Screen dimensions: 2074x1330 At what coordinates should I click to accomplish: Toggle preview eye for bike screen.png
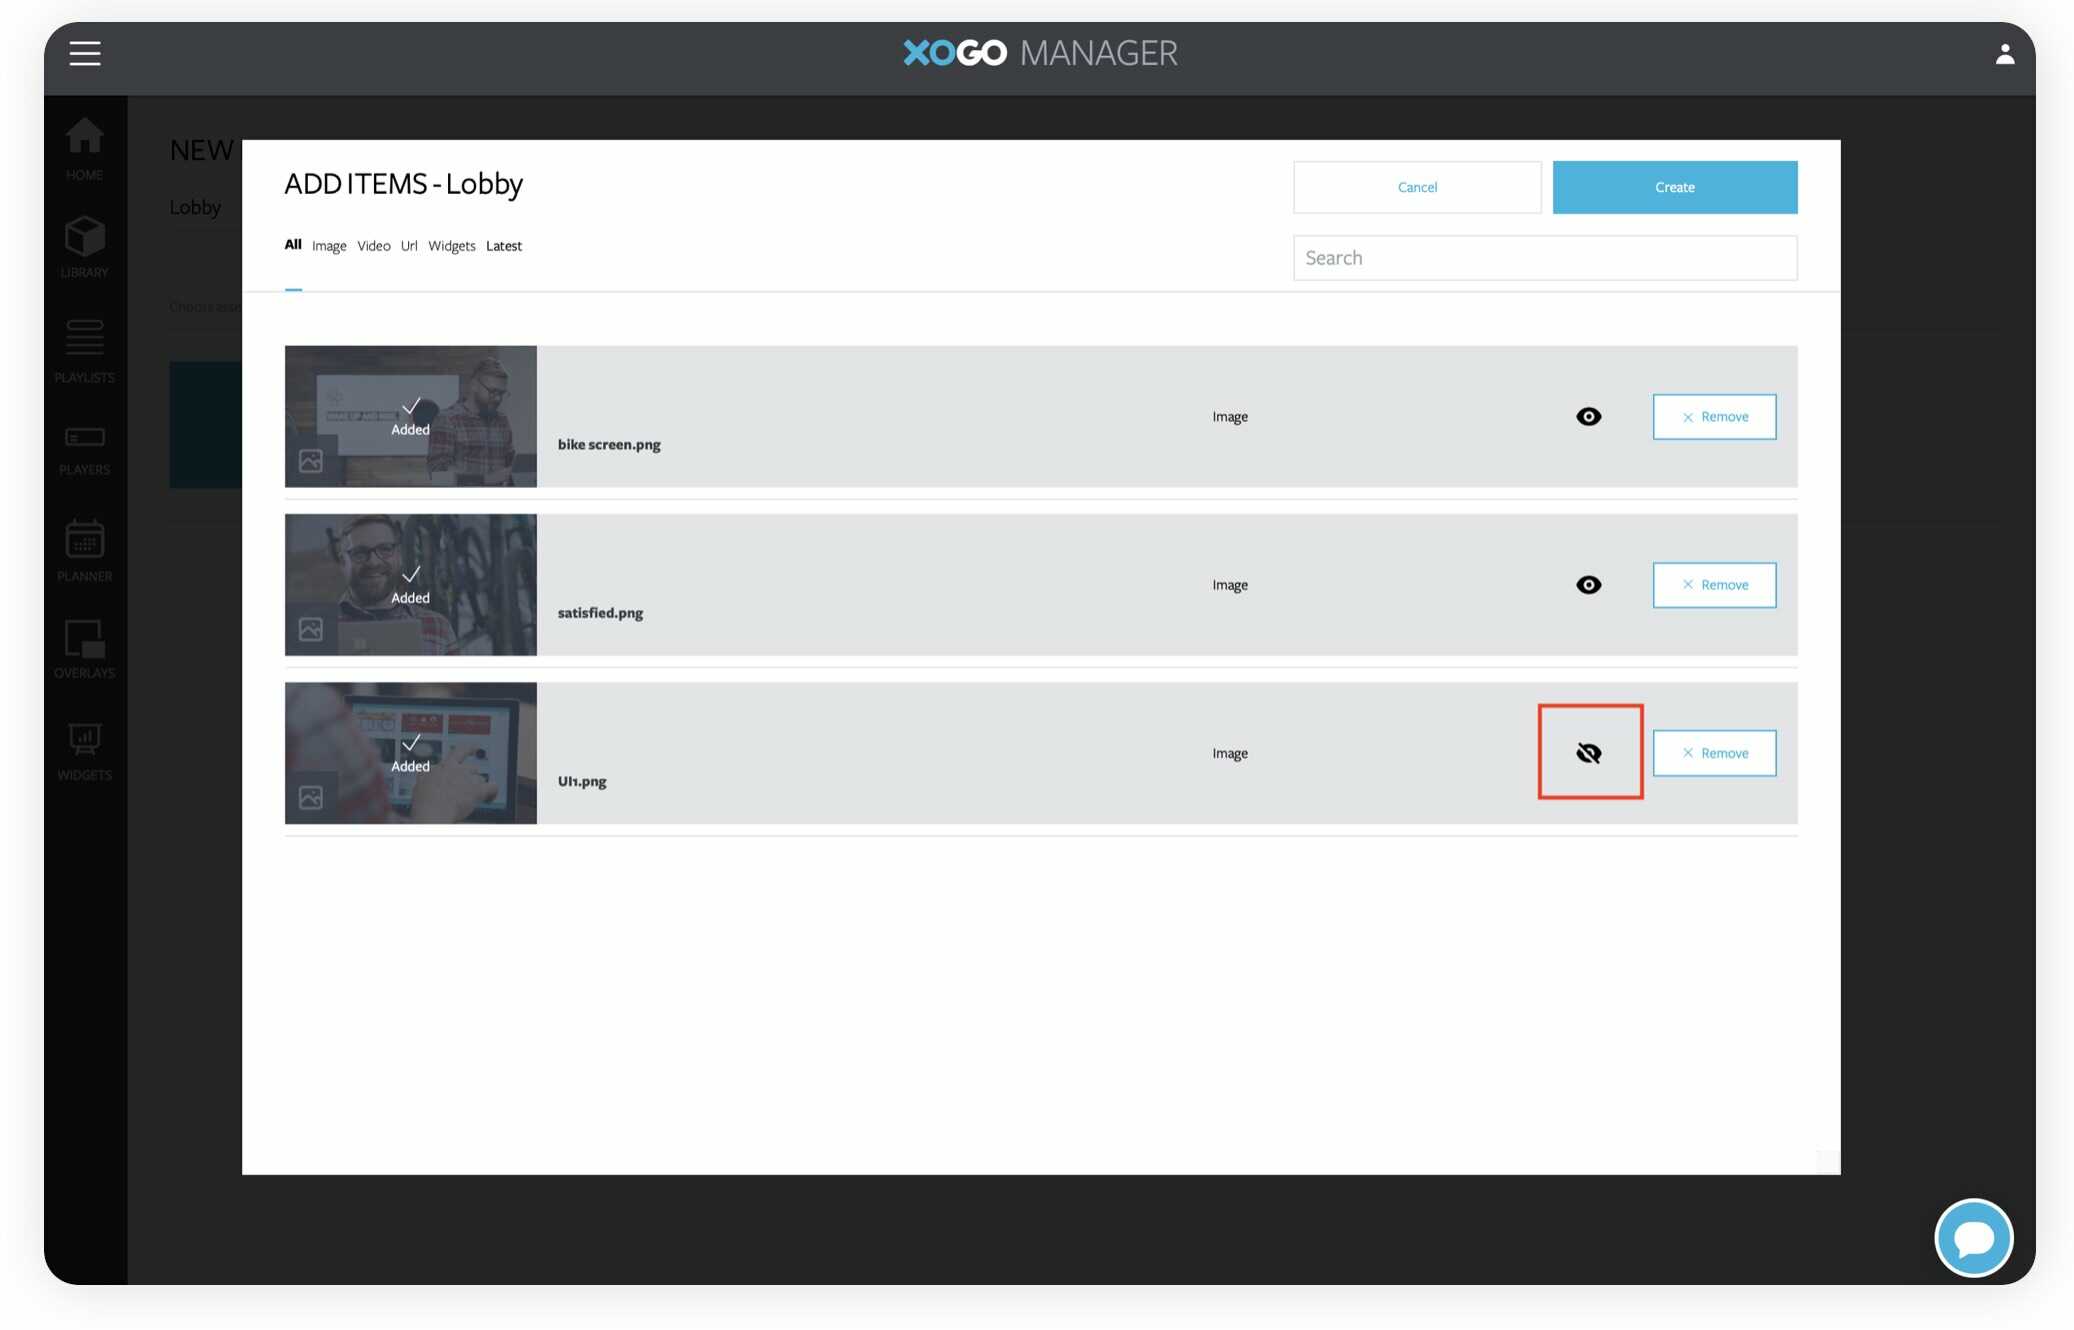[x=1588, y=417]
